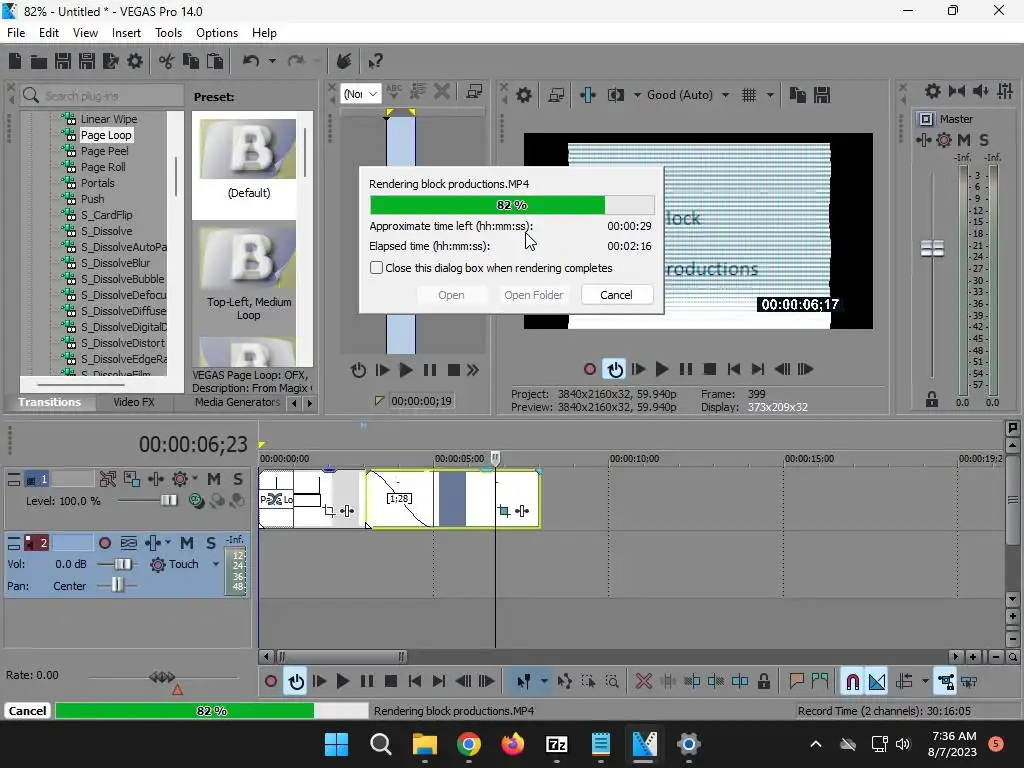The height and width of the screenshot is (768, 1024).
Task: Click the Insert Marker icon
Action: point(796,682)
